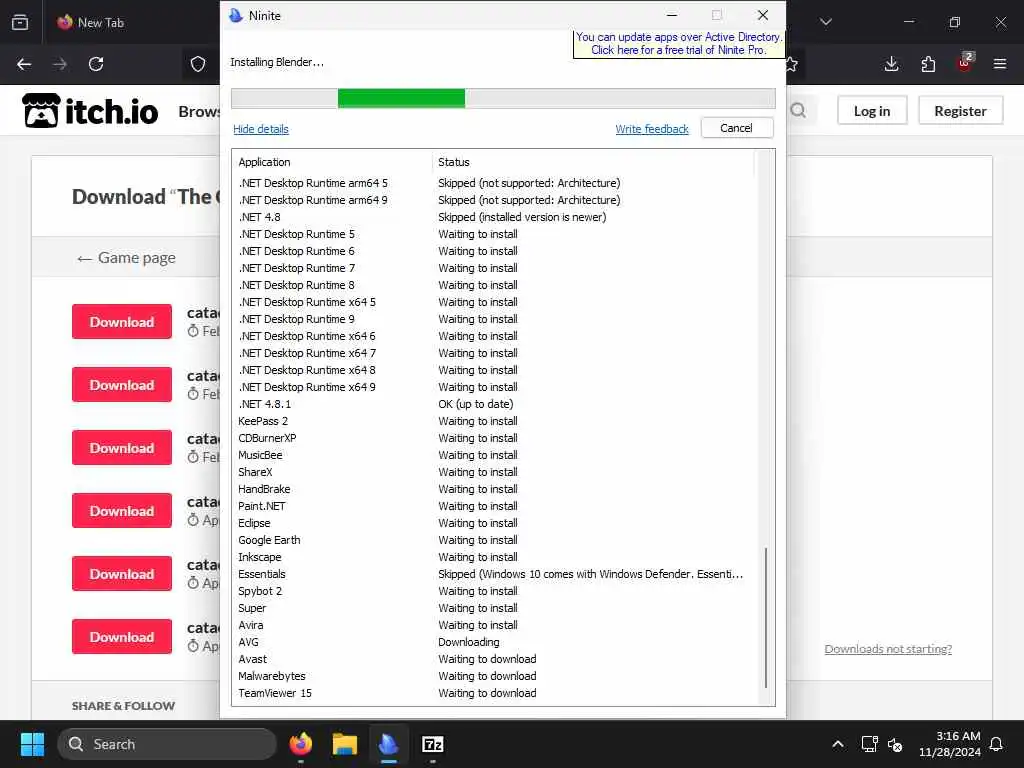Click the itch.io logo
The image size is (1024, 768).
[x=90, y=111]
